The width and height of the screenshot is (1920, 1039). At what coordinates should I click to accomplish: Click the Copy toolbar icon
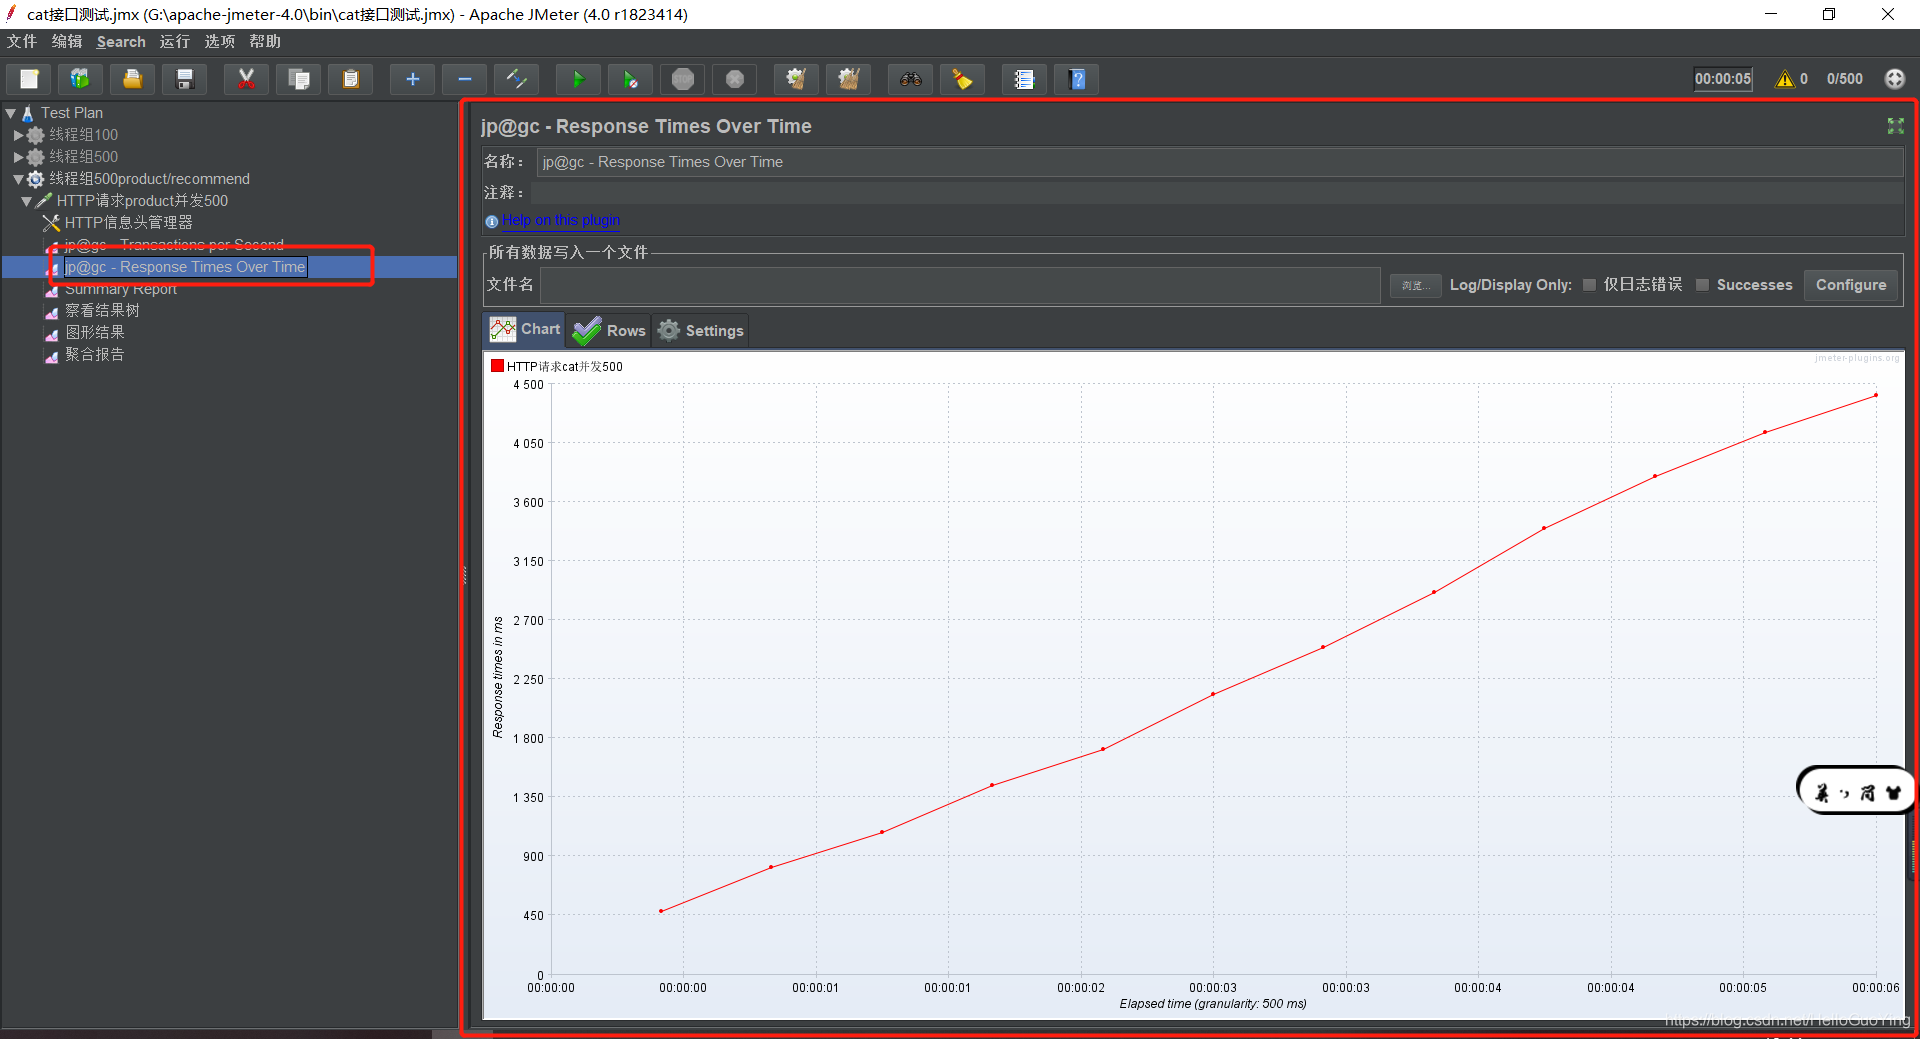[298, 79]
